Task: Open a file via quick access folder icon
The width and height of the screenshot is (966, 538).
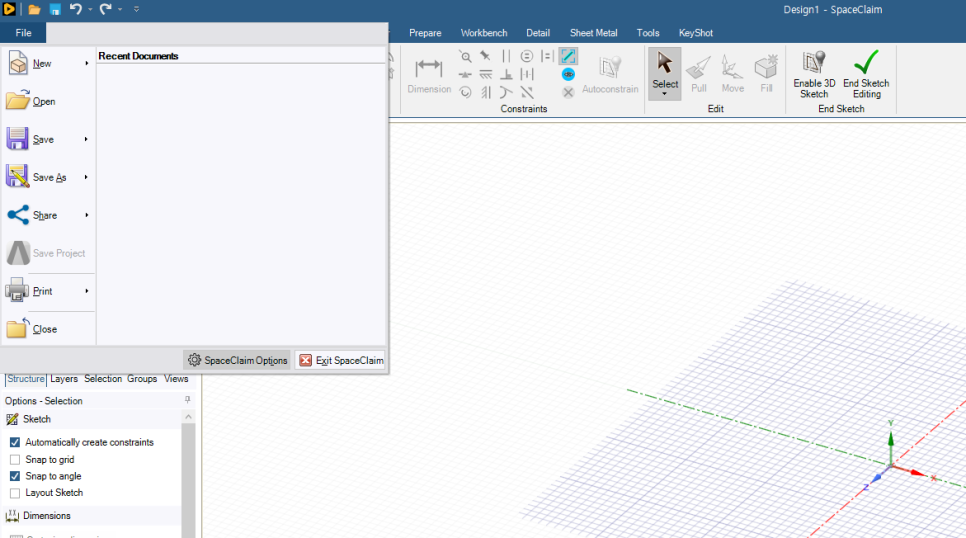Action: coord(34,10)
